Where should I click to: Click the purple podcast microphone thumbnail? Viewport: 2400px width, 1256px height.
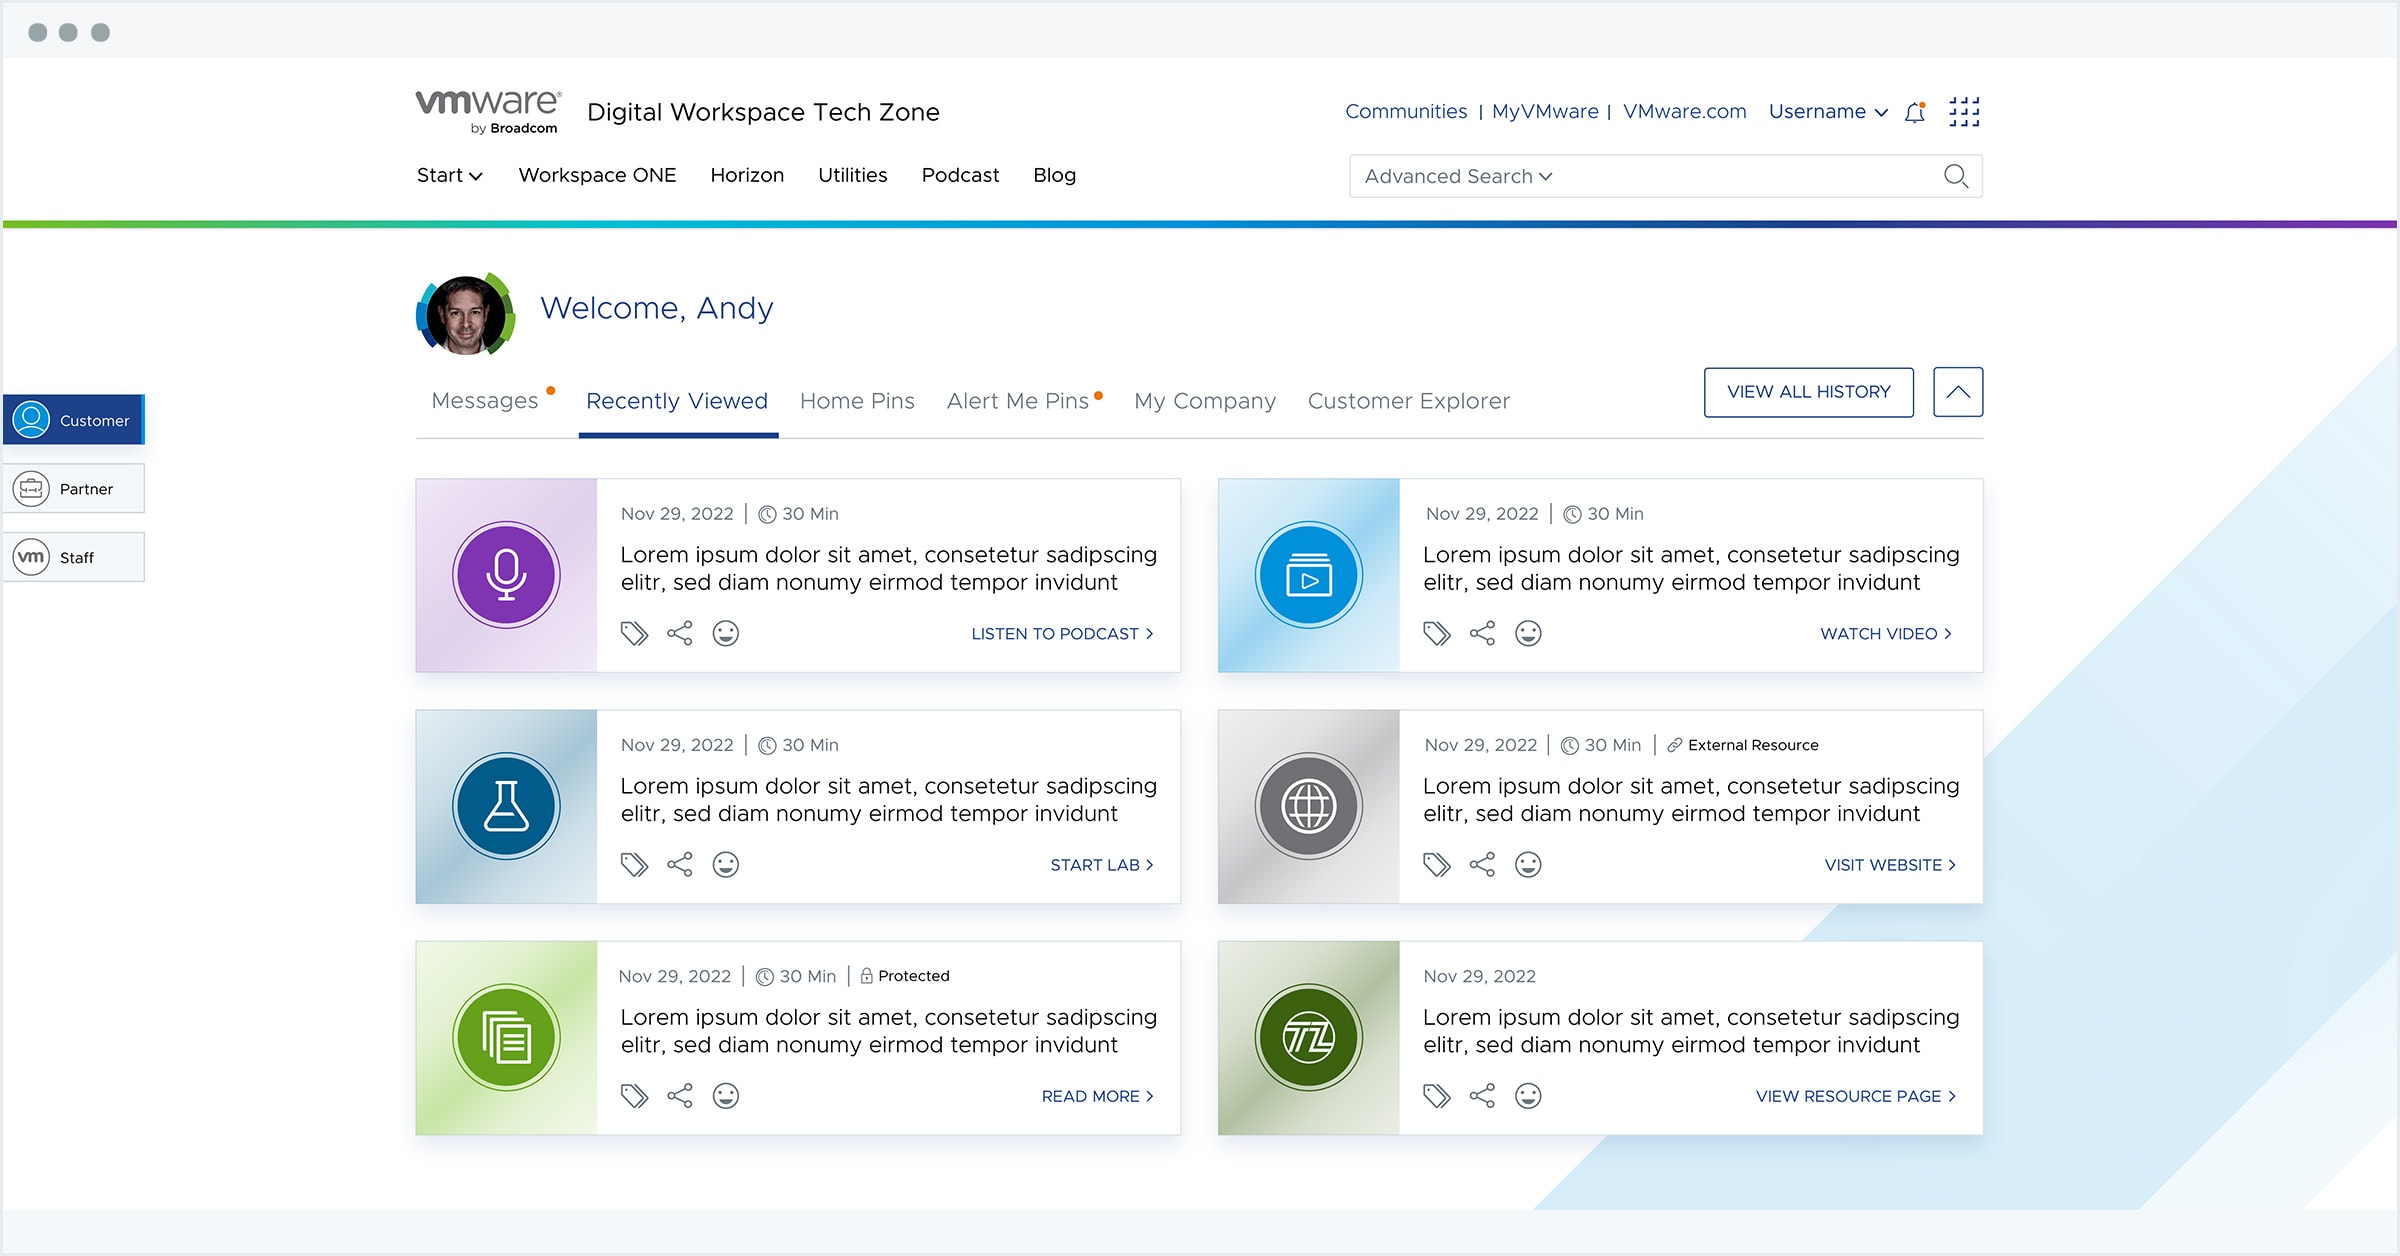pyautogui.click(x=506, y=575)
